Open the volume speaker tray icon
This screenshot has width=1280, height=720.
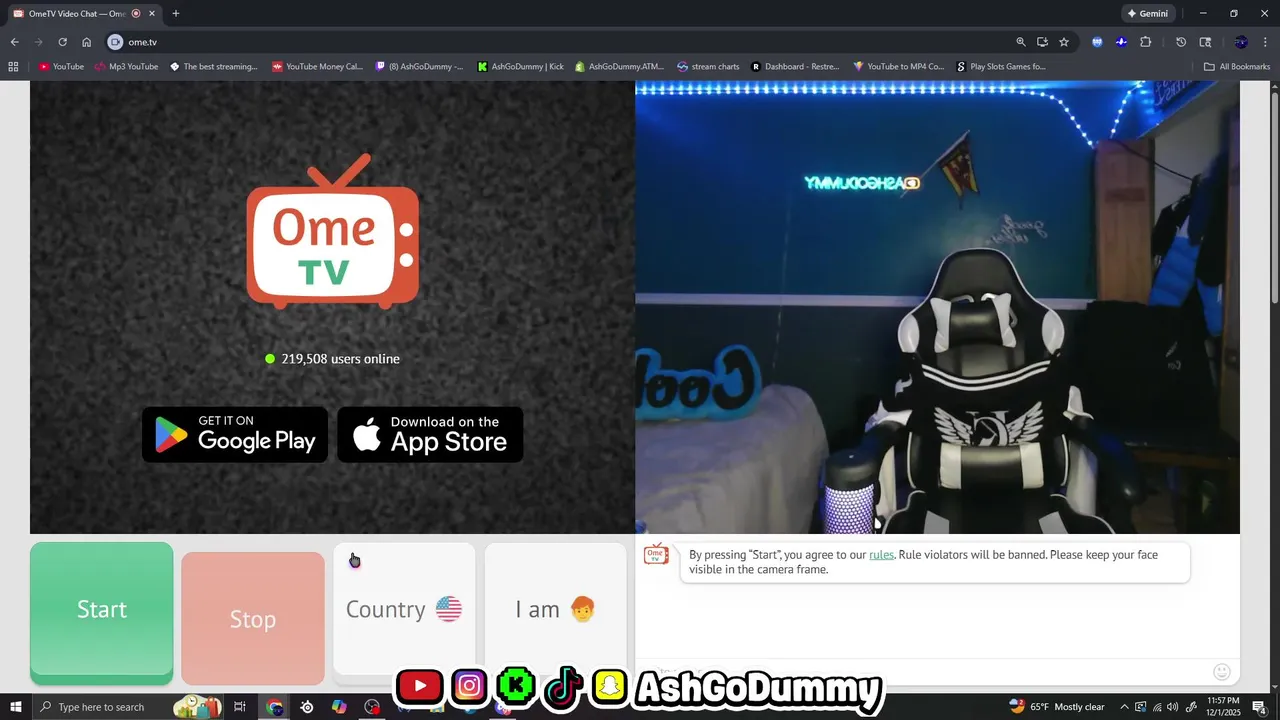(x=1172, y=707)
